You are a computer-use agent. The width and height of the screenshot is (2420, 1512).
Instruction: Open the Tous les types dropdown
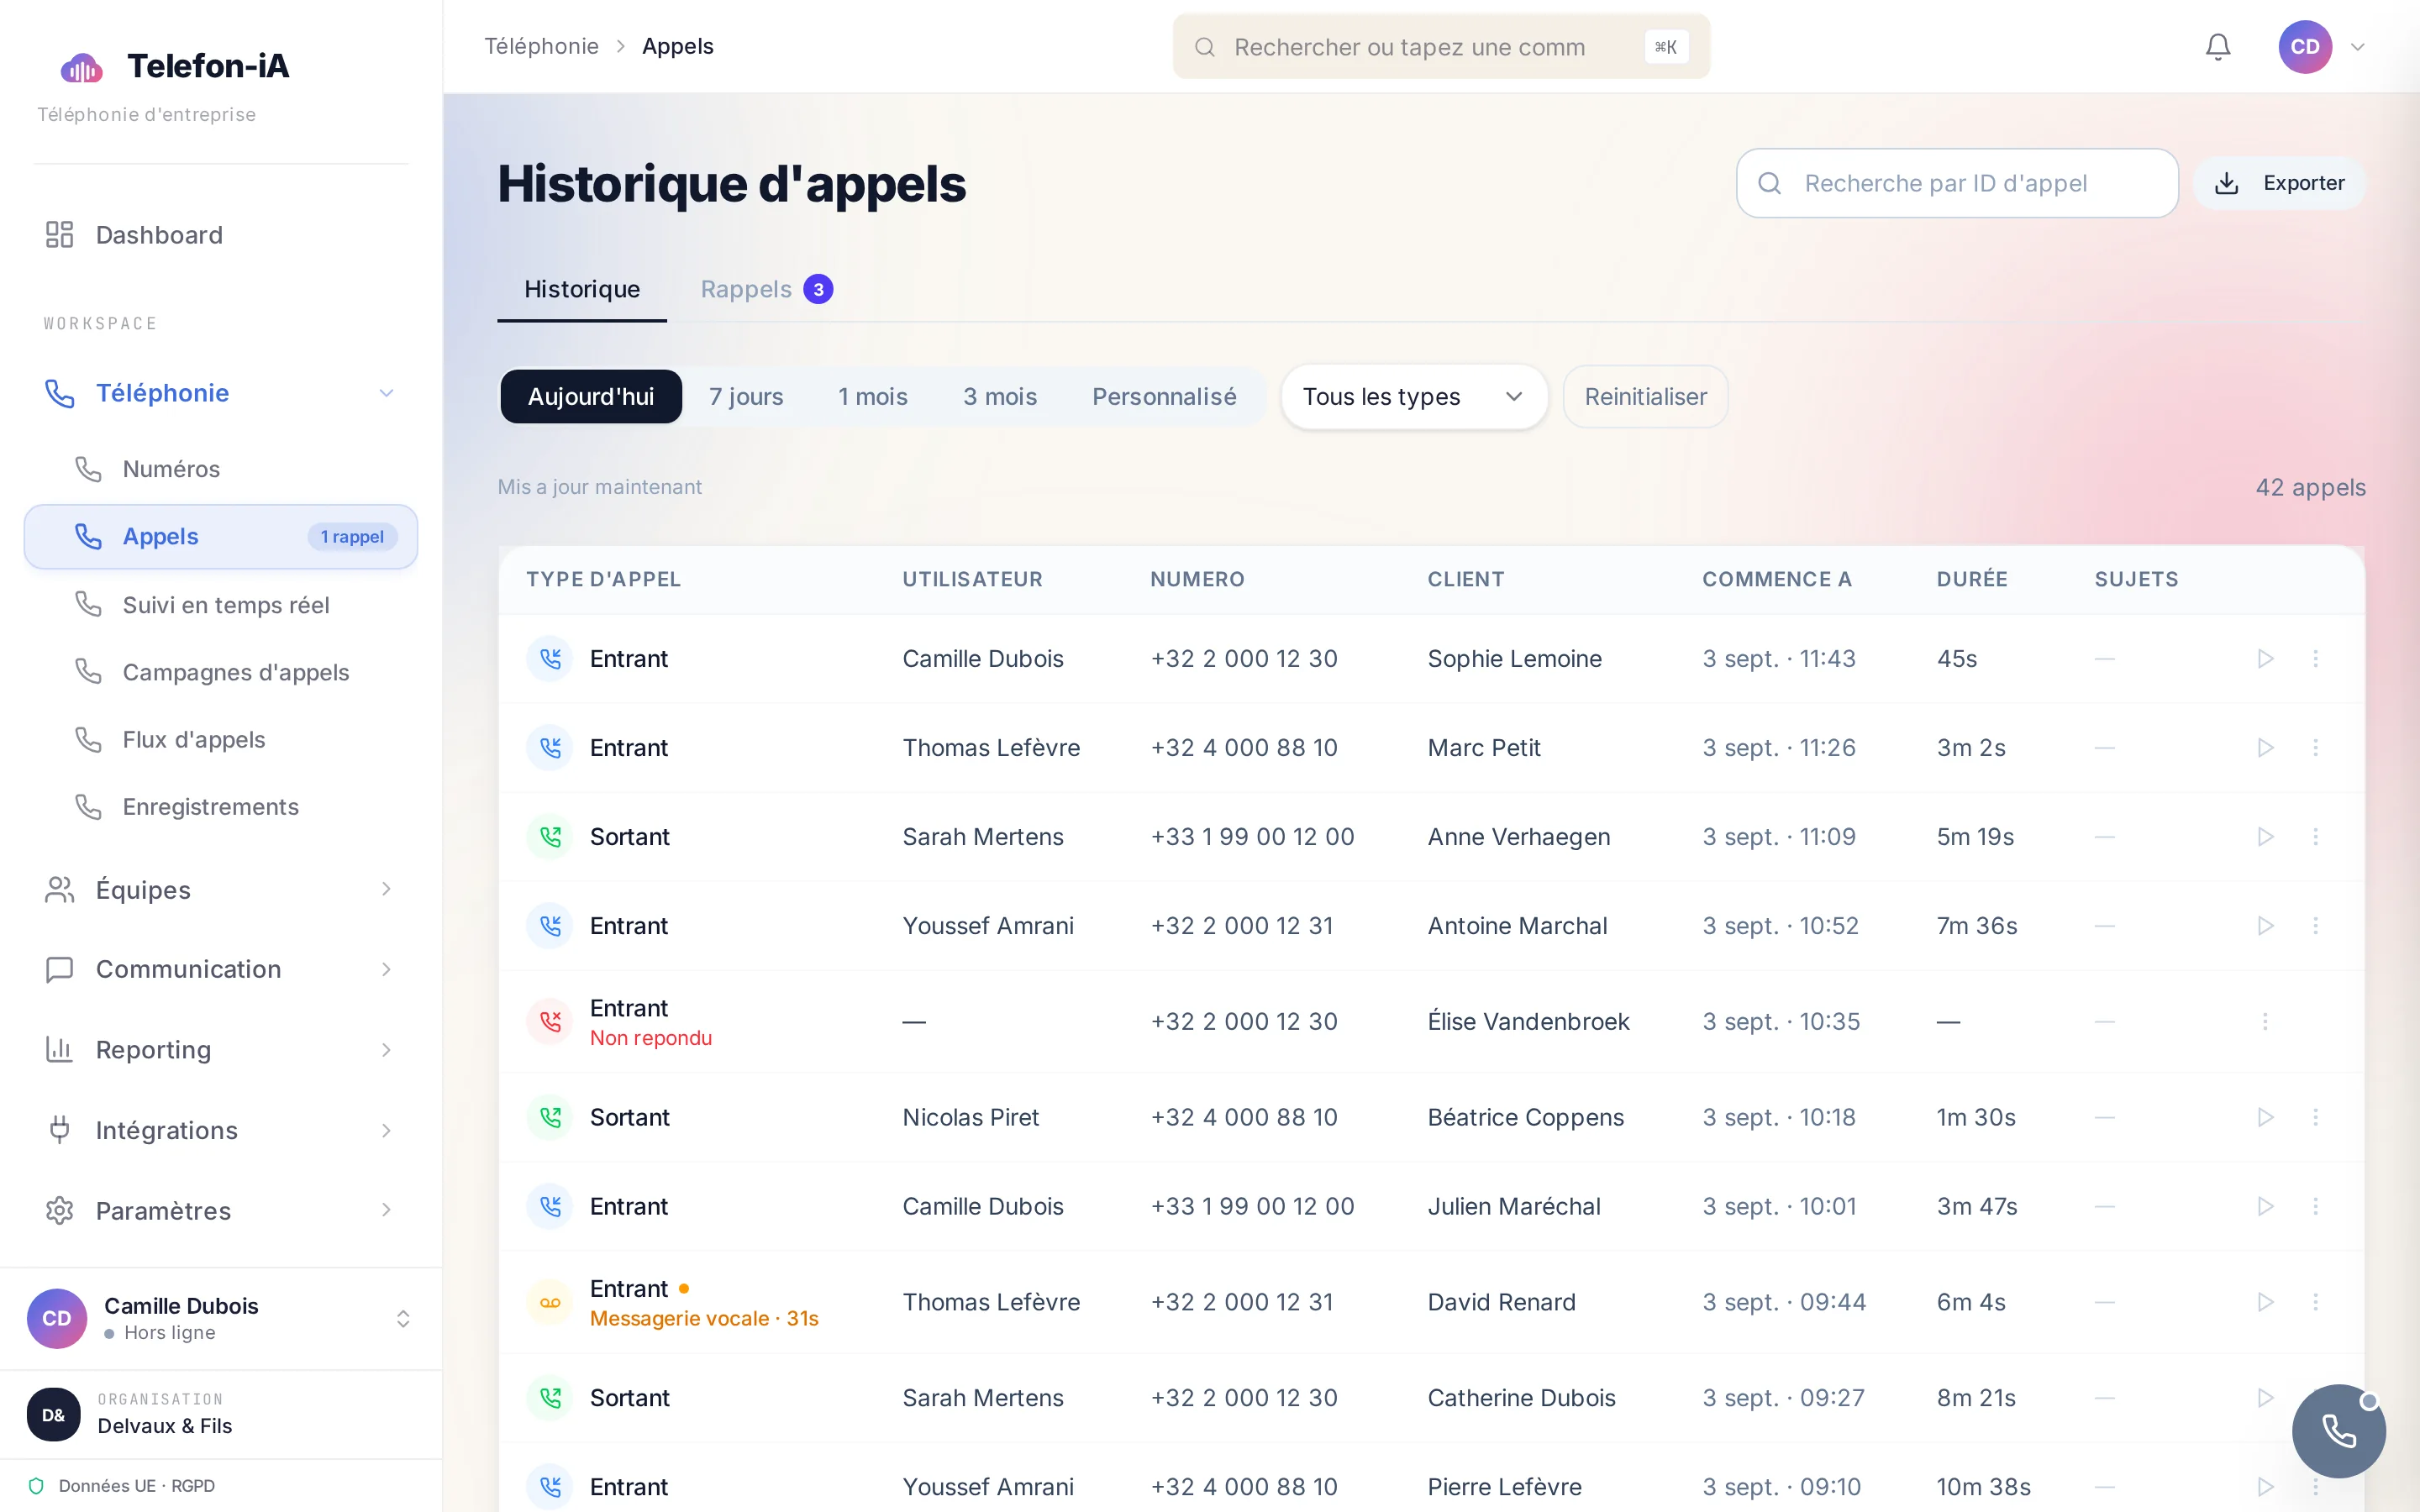pyautogui.click(x=1414, y=397)
